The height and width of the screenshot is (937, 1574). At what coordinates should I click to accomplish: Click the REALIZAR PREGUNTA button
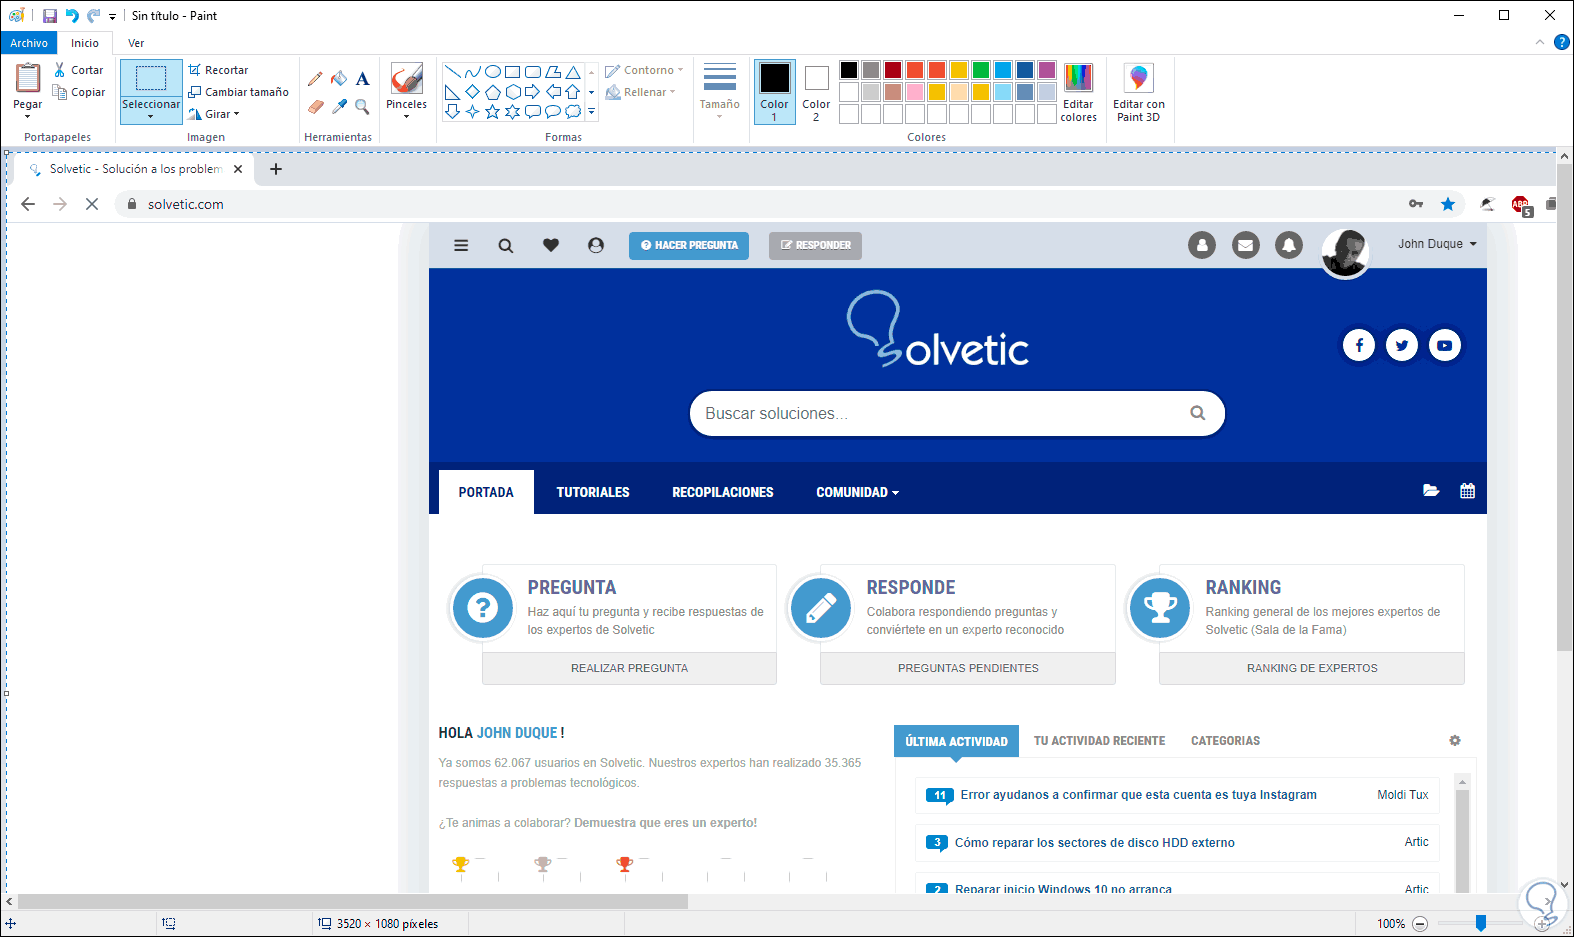[x=629, y=668]
